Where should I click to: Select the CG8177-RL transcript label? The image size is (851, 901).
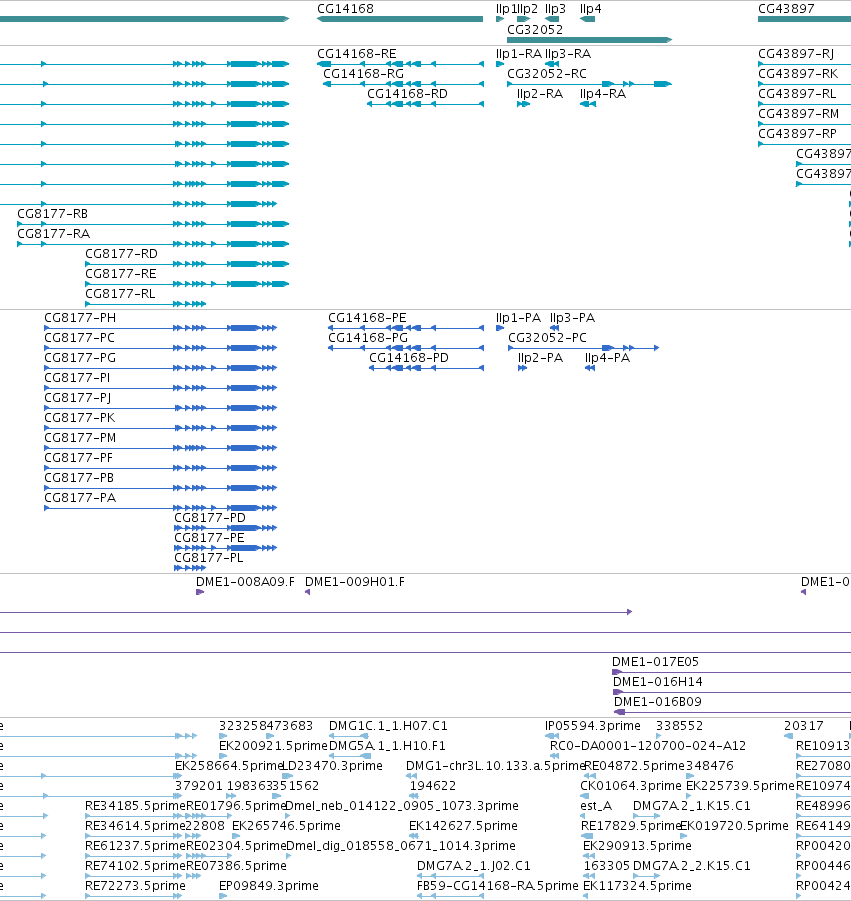[x=120, y=294]
